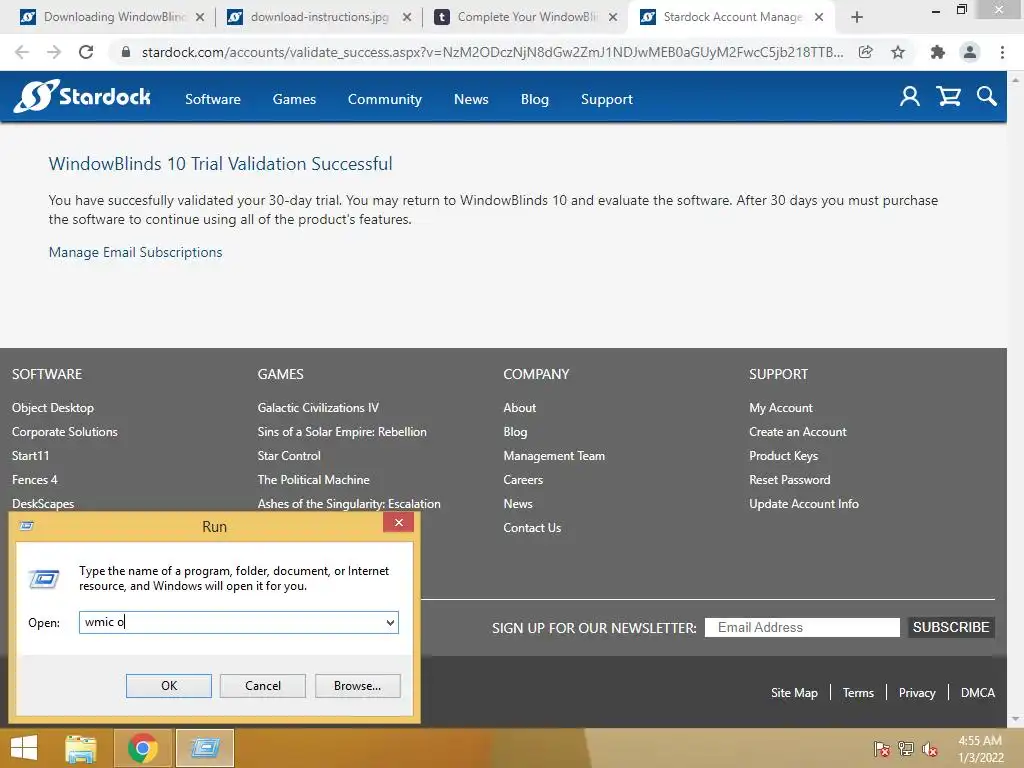Open News in the Stardock top nav

pos(472,99)
